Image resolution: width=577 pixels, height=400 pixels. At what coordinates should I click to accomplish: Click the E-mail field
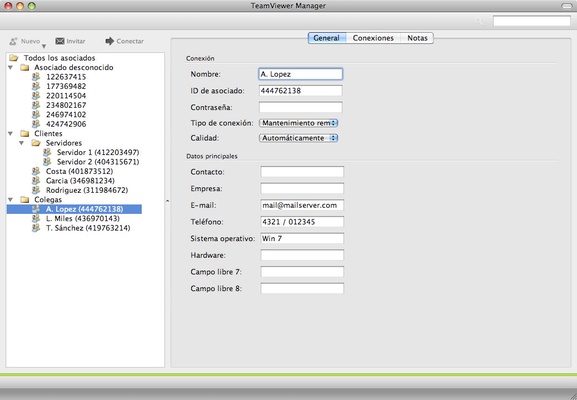302,205
